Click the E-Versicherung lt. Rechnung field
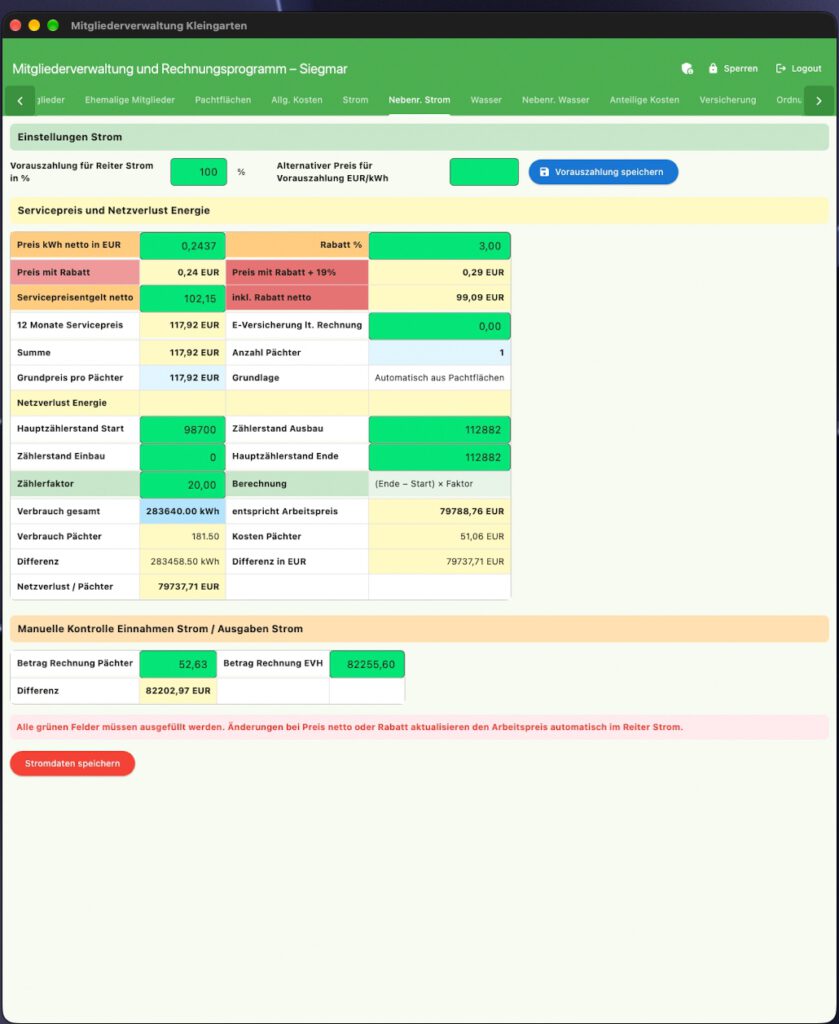Image resolution: width=839 pixels, height=1024 pixels. click(x=439, y=326)
